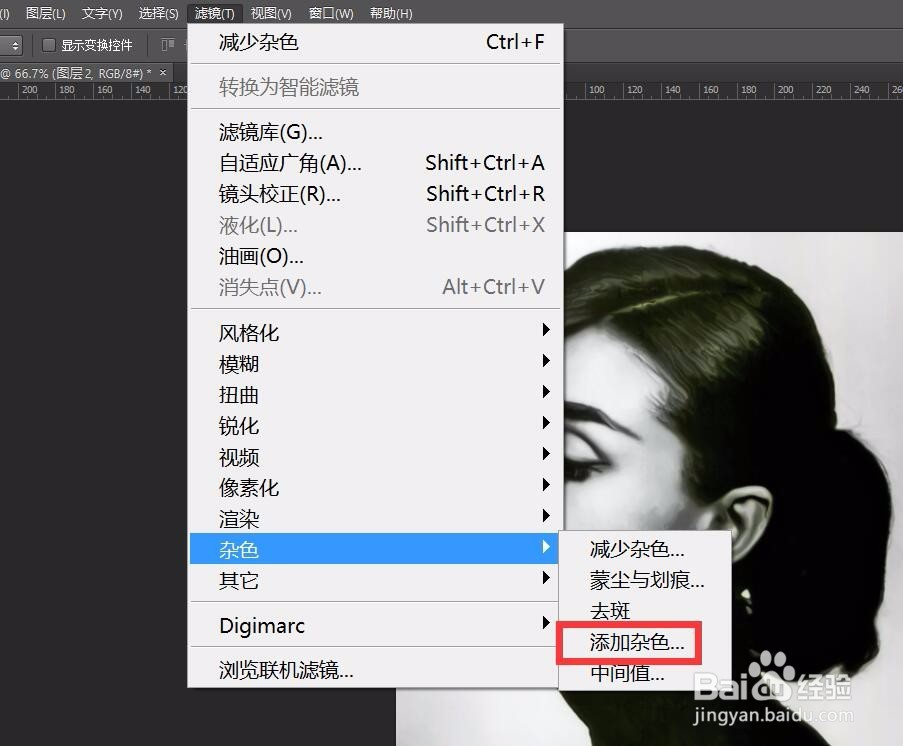Select 蒙尘与划痕... in submenu

[644, 580]
